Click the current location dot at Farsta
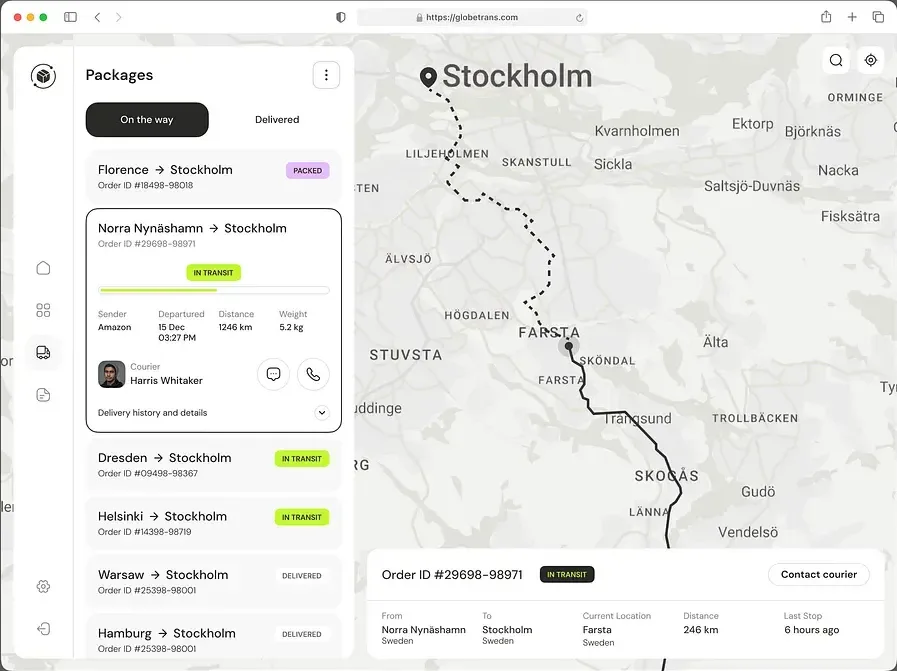This screenshot has width=897, height=671. click(x=569, y=346)
